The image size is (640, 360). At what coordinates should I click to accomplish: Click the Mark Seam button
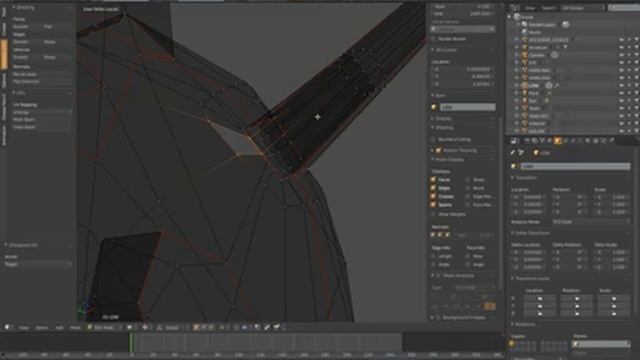[x=42, y=120]
